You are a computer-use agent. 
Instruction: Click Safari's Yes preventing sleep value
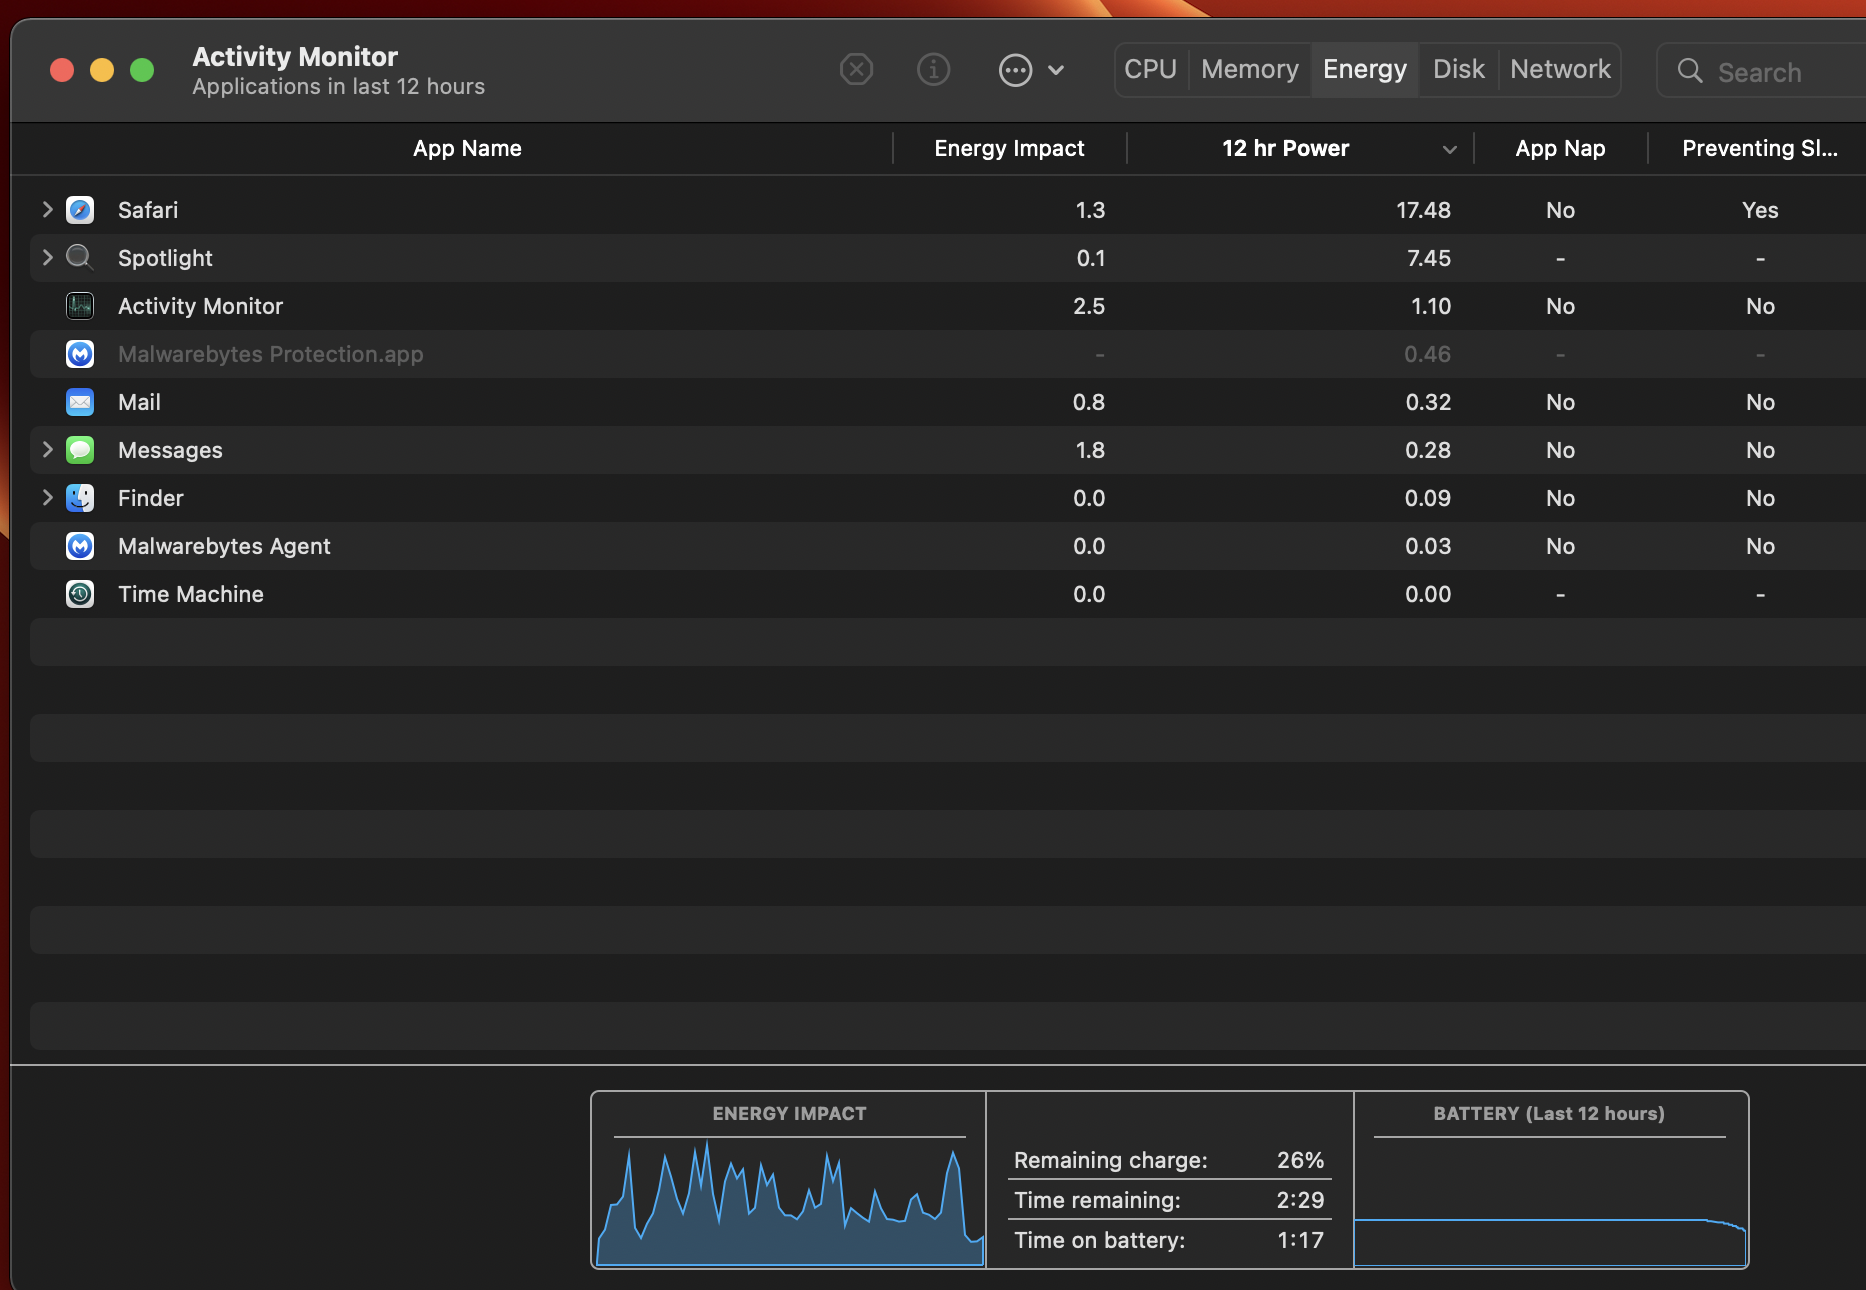[1760, 210]
